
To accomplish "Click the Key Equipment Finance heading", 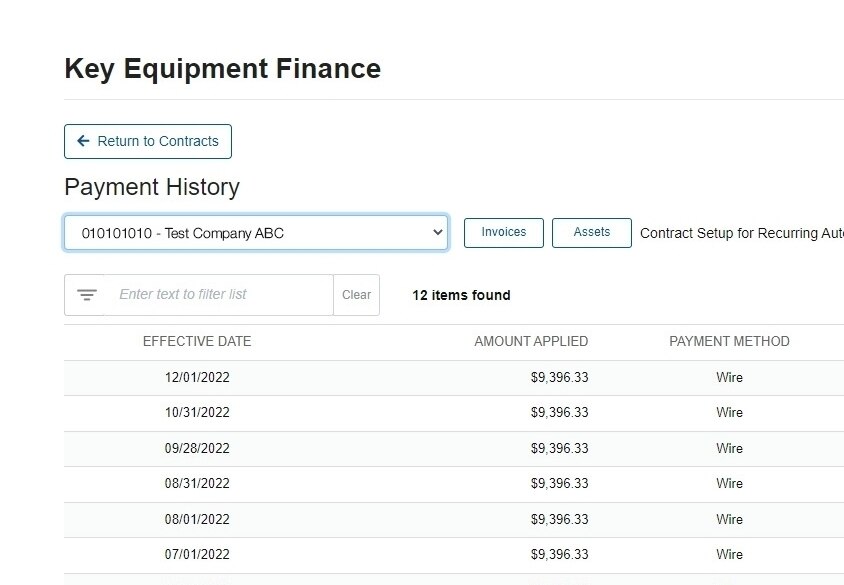I will [x=222, y=69].
